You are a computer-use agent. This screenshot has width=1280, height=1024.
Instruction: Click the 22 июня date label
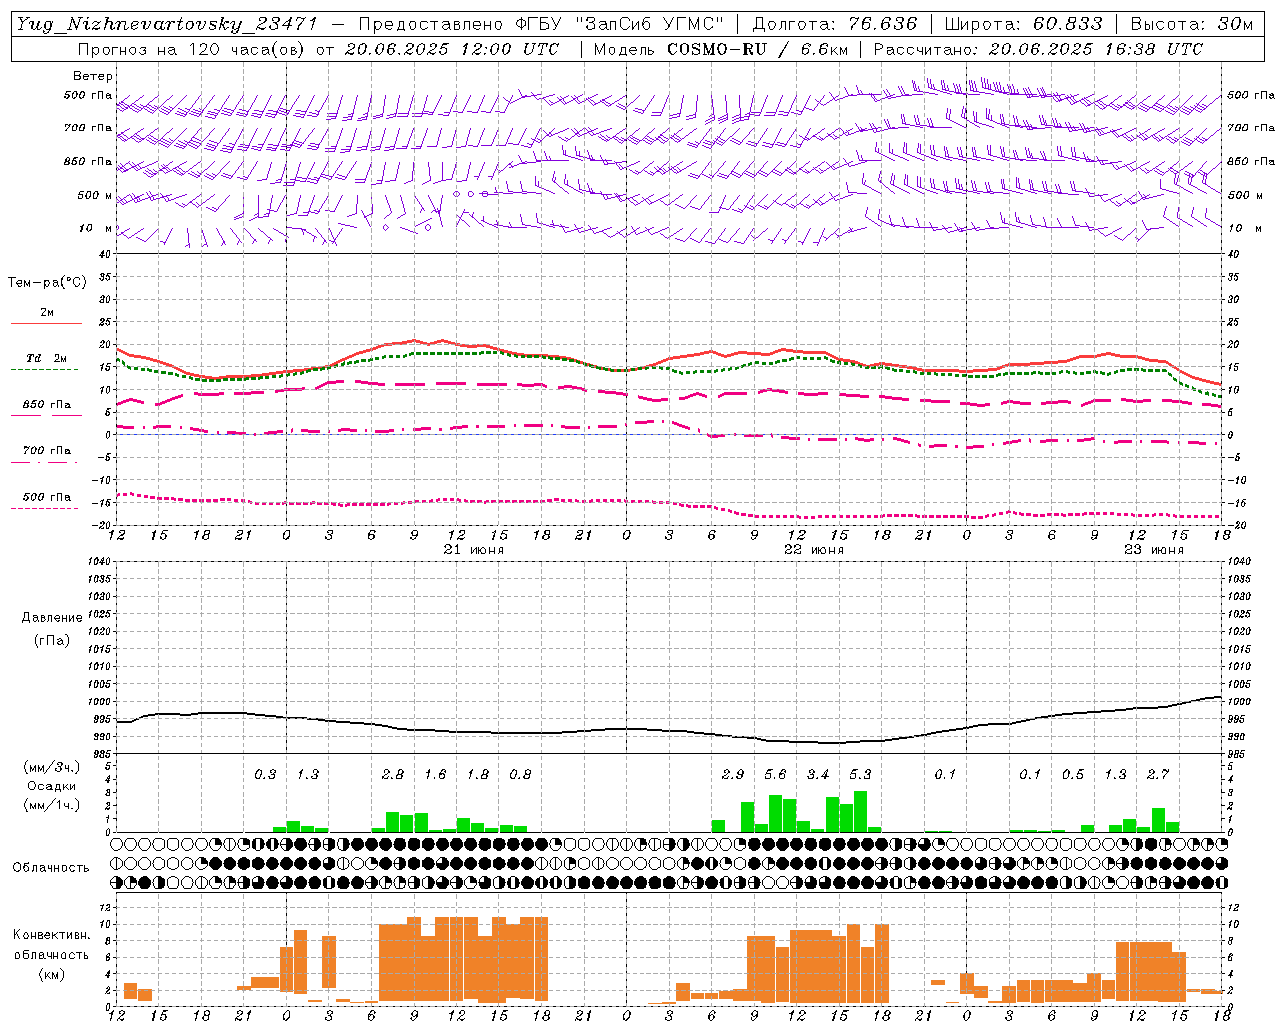pyautogui.click(x=814, y=550)
